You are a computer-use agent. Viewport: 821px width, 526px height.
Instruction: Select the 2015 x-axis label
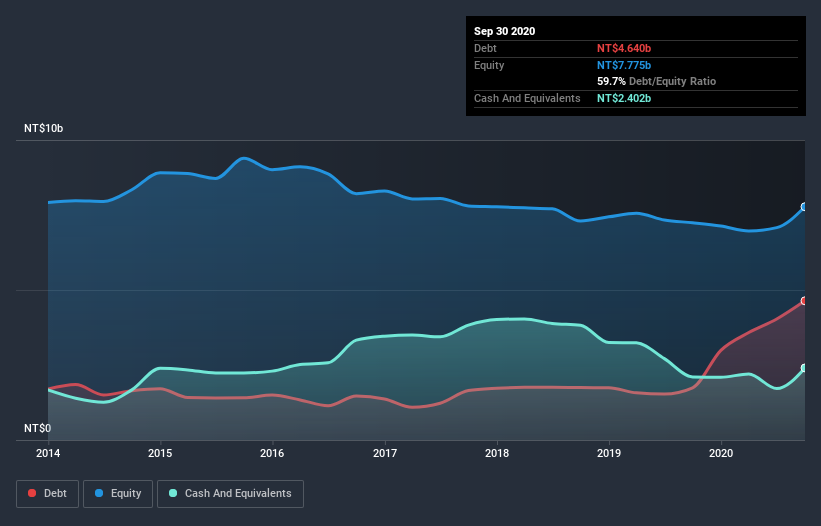click(x=160, y=453)
